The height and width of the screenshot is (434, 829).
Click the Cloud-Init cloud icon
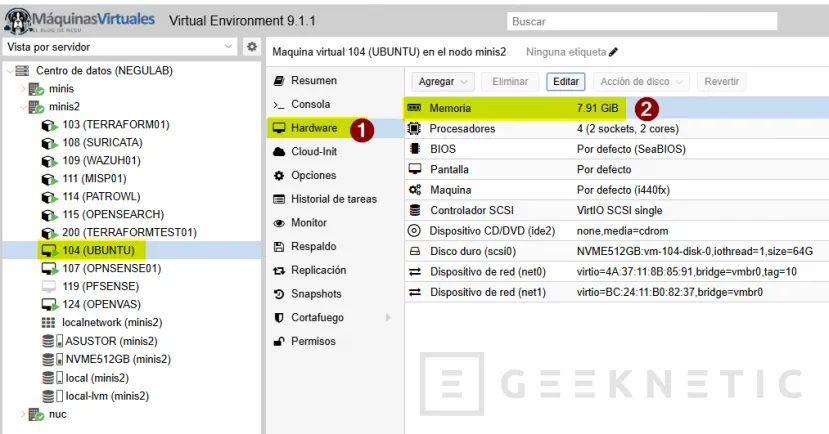tap(279, 152)
